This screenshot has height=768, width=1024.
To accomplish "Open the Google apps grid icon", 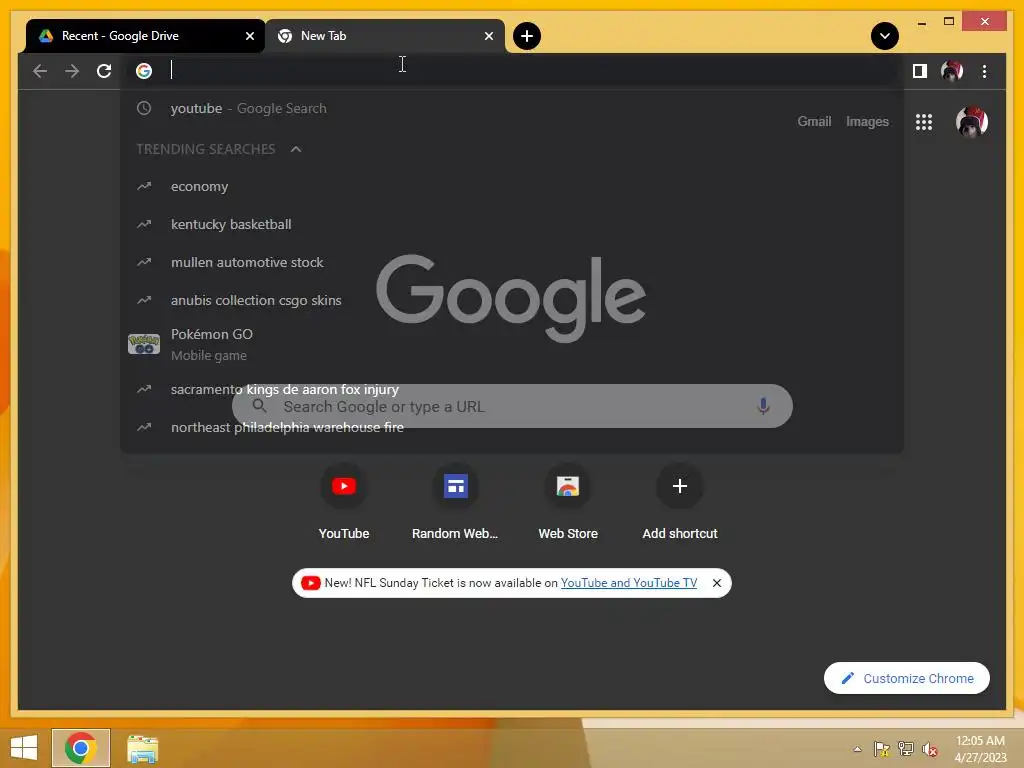I will (923, 122).
